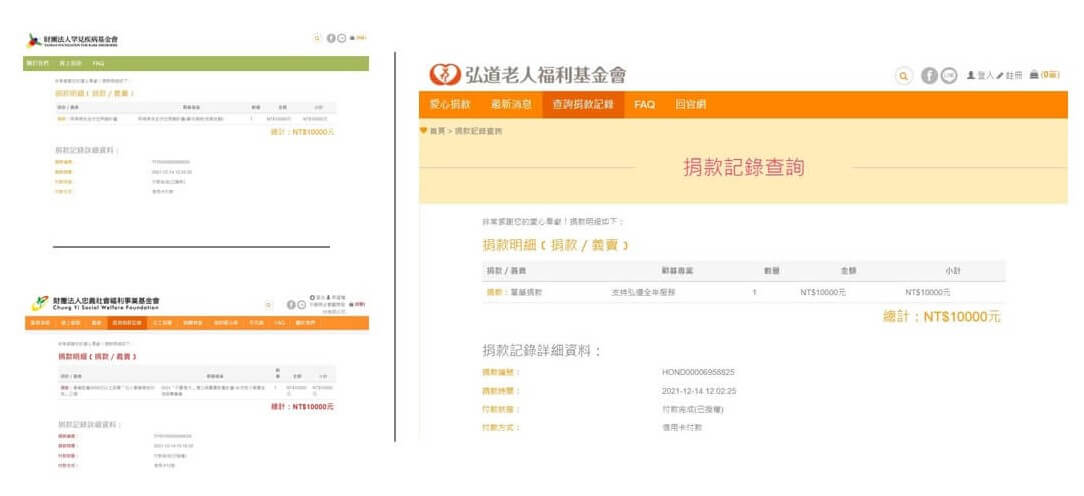This screenshot has height=496, width=1084.
Task: Click the search icon on Chung Yi site
Action: (268, 304)
